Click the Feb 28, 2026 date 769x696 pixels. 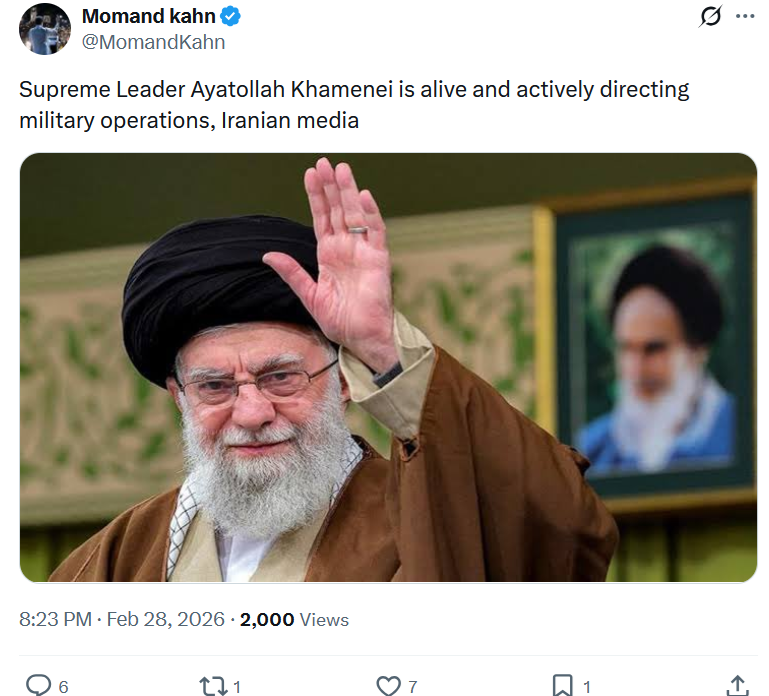pyautogui.click(x=166, y=619)
